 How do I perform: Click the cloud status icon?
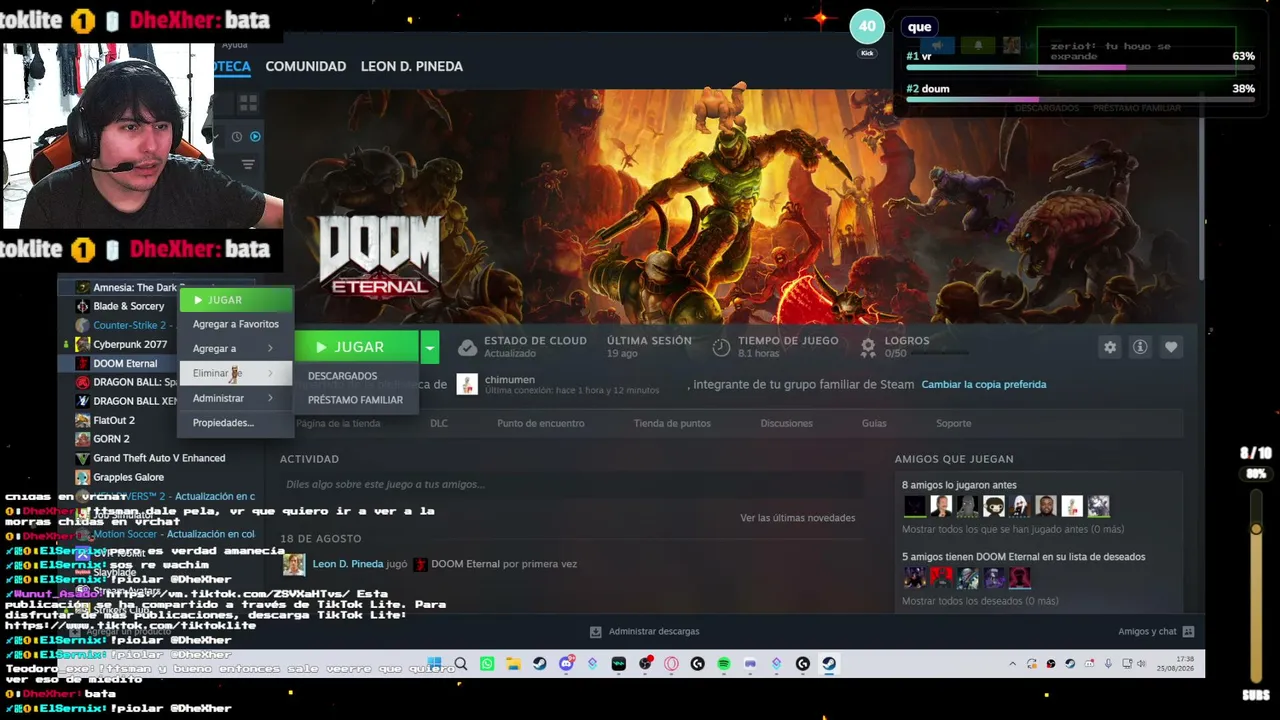point(467,347)
